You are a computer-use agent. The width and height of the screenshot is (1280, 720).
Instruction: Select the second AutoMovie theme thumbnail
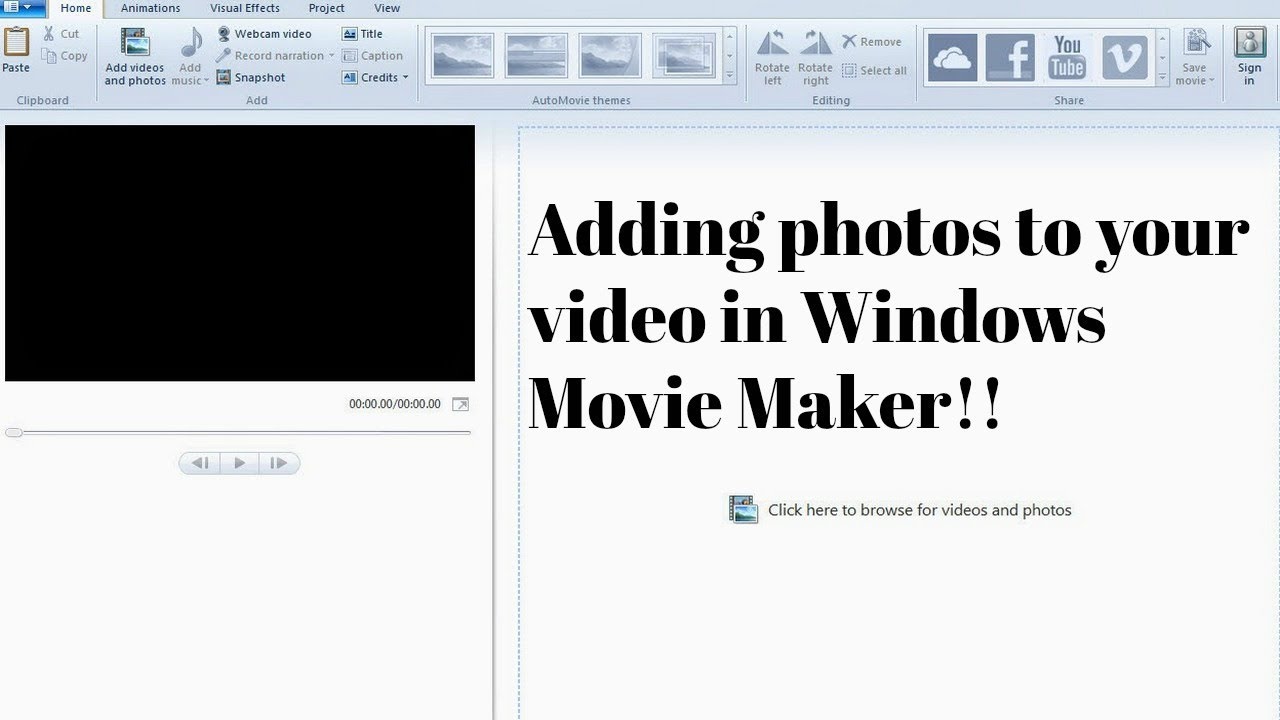click(x=536, y=55)
